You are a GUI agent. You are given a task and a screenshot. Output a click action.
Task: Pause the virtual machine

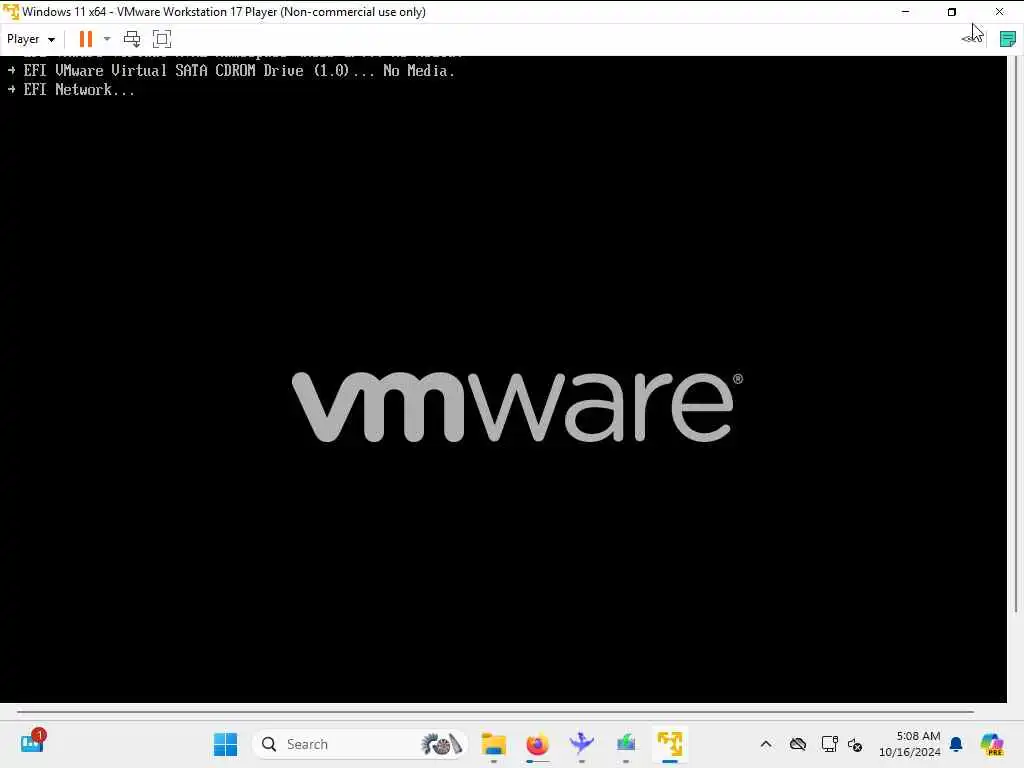coord(86,39)
